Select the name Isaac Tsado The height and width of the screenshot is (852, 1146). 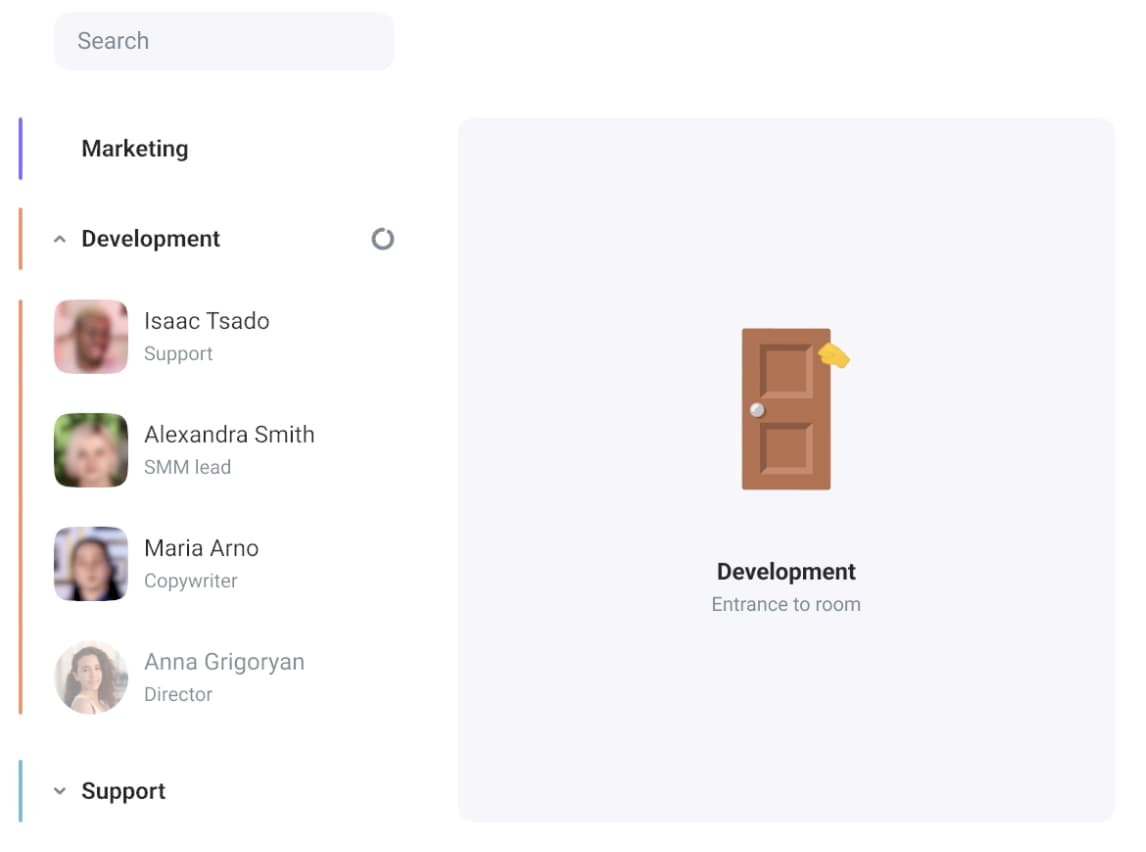click(207, 321)
